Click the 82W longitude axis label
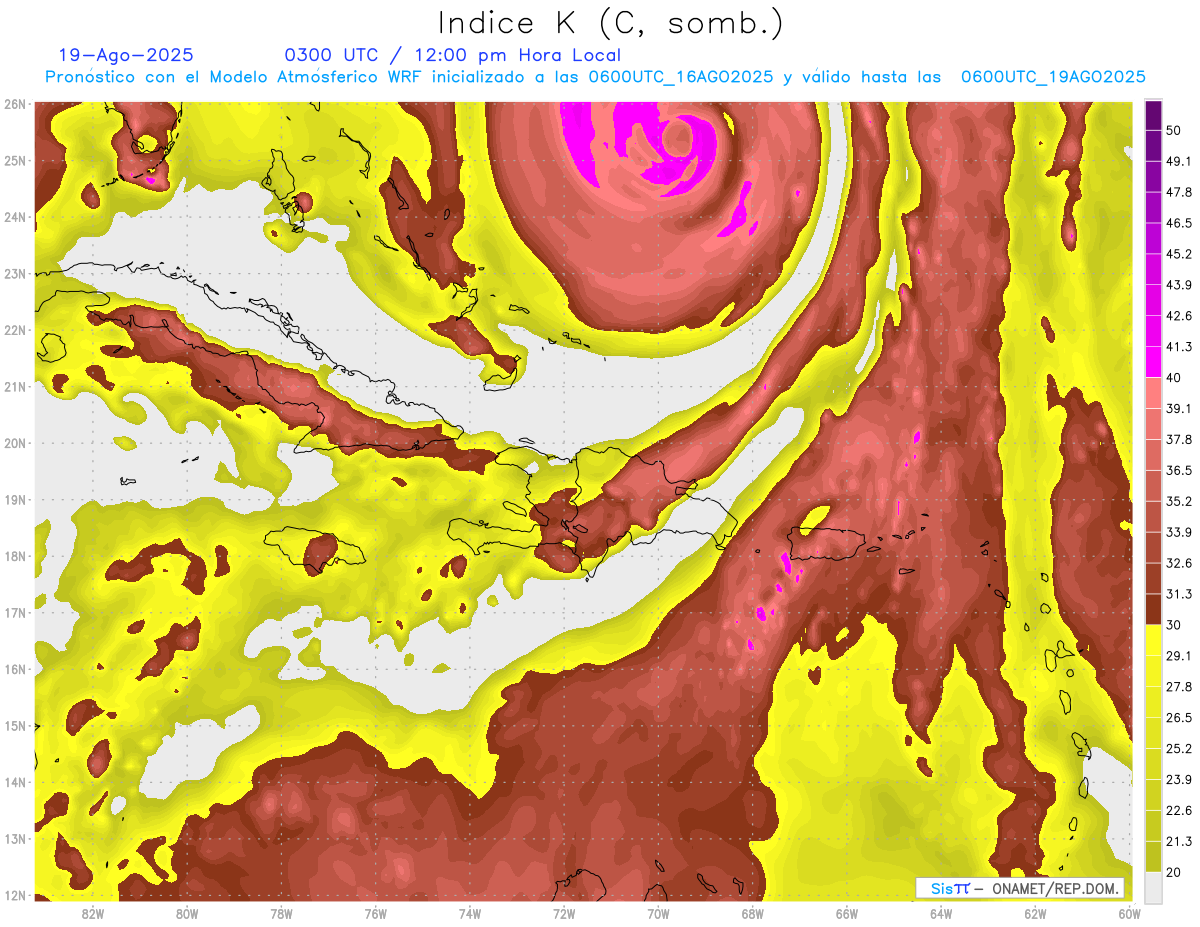 point(92,914)
